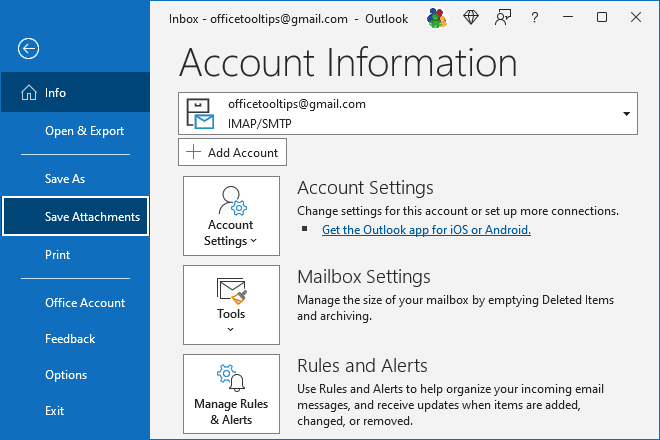Click the green plus icon on Add Account

[193, 152]
